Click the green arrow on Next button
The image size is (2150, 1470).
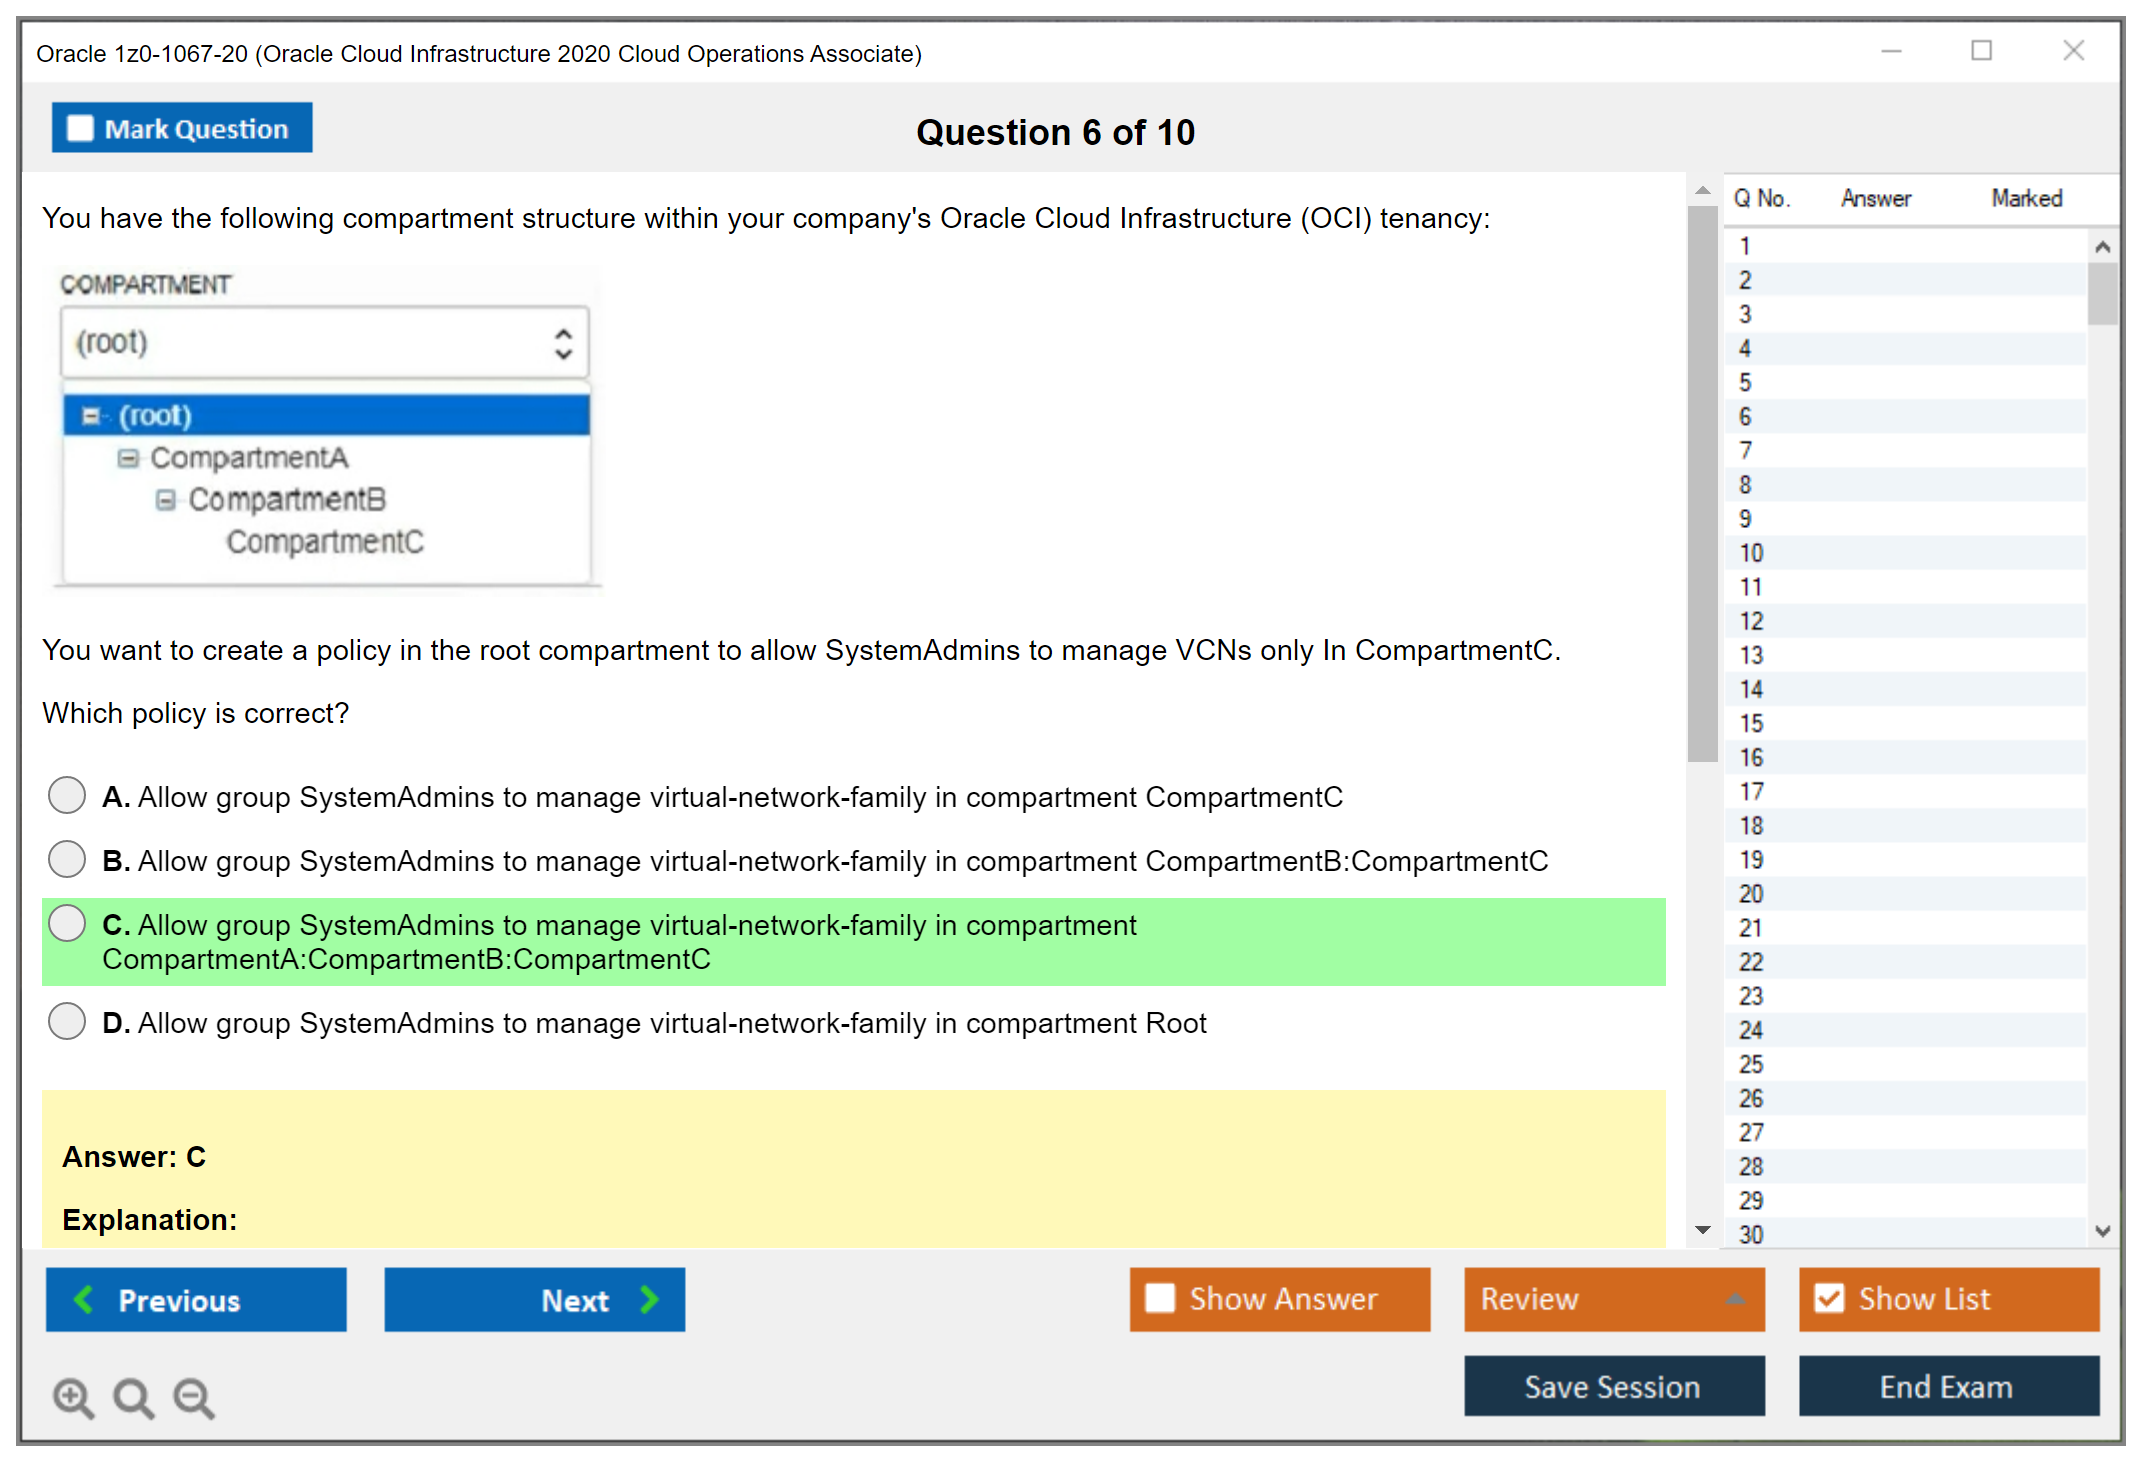(x=650, y=1299)
